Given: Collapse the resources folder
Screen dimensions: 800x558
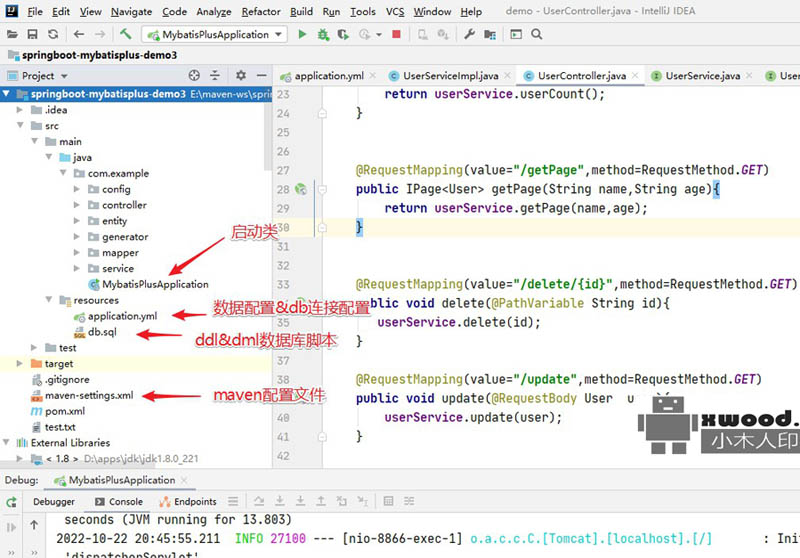Looking at the screenshot, I should click(49, 300).
